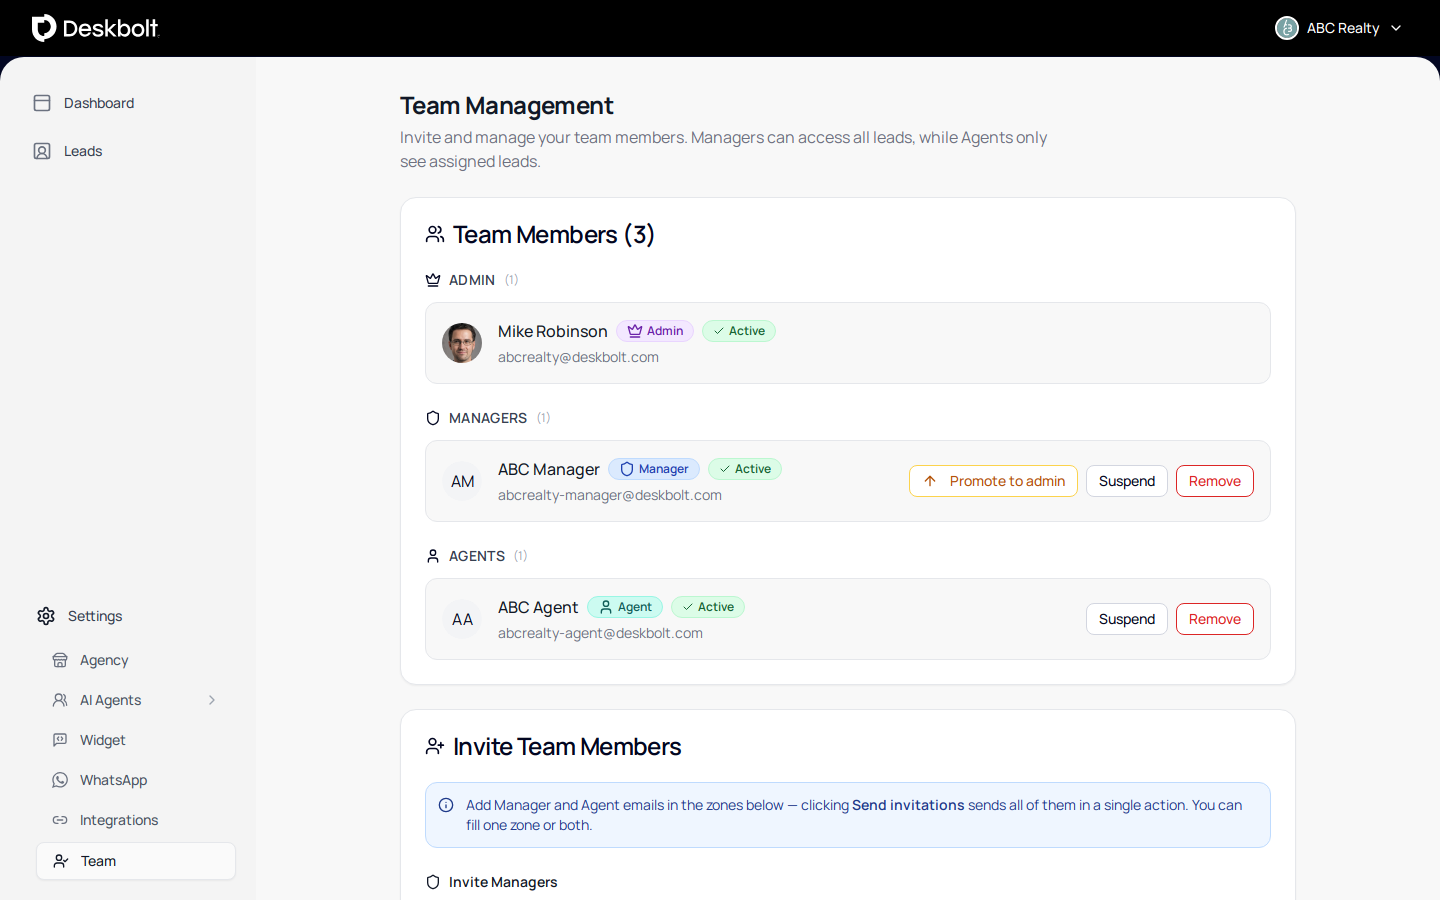
Task: Click the ABC Manager name
Action: pyautogui.click(x=549, y=469)
